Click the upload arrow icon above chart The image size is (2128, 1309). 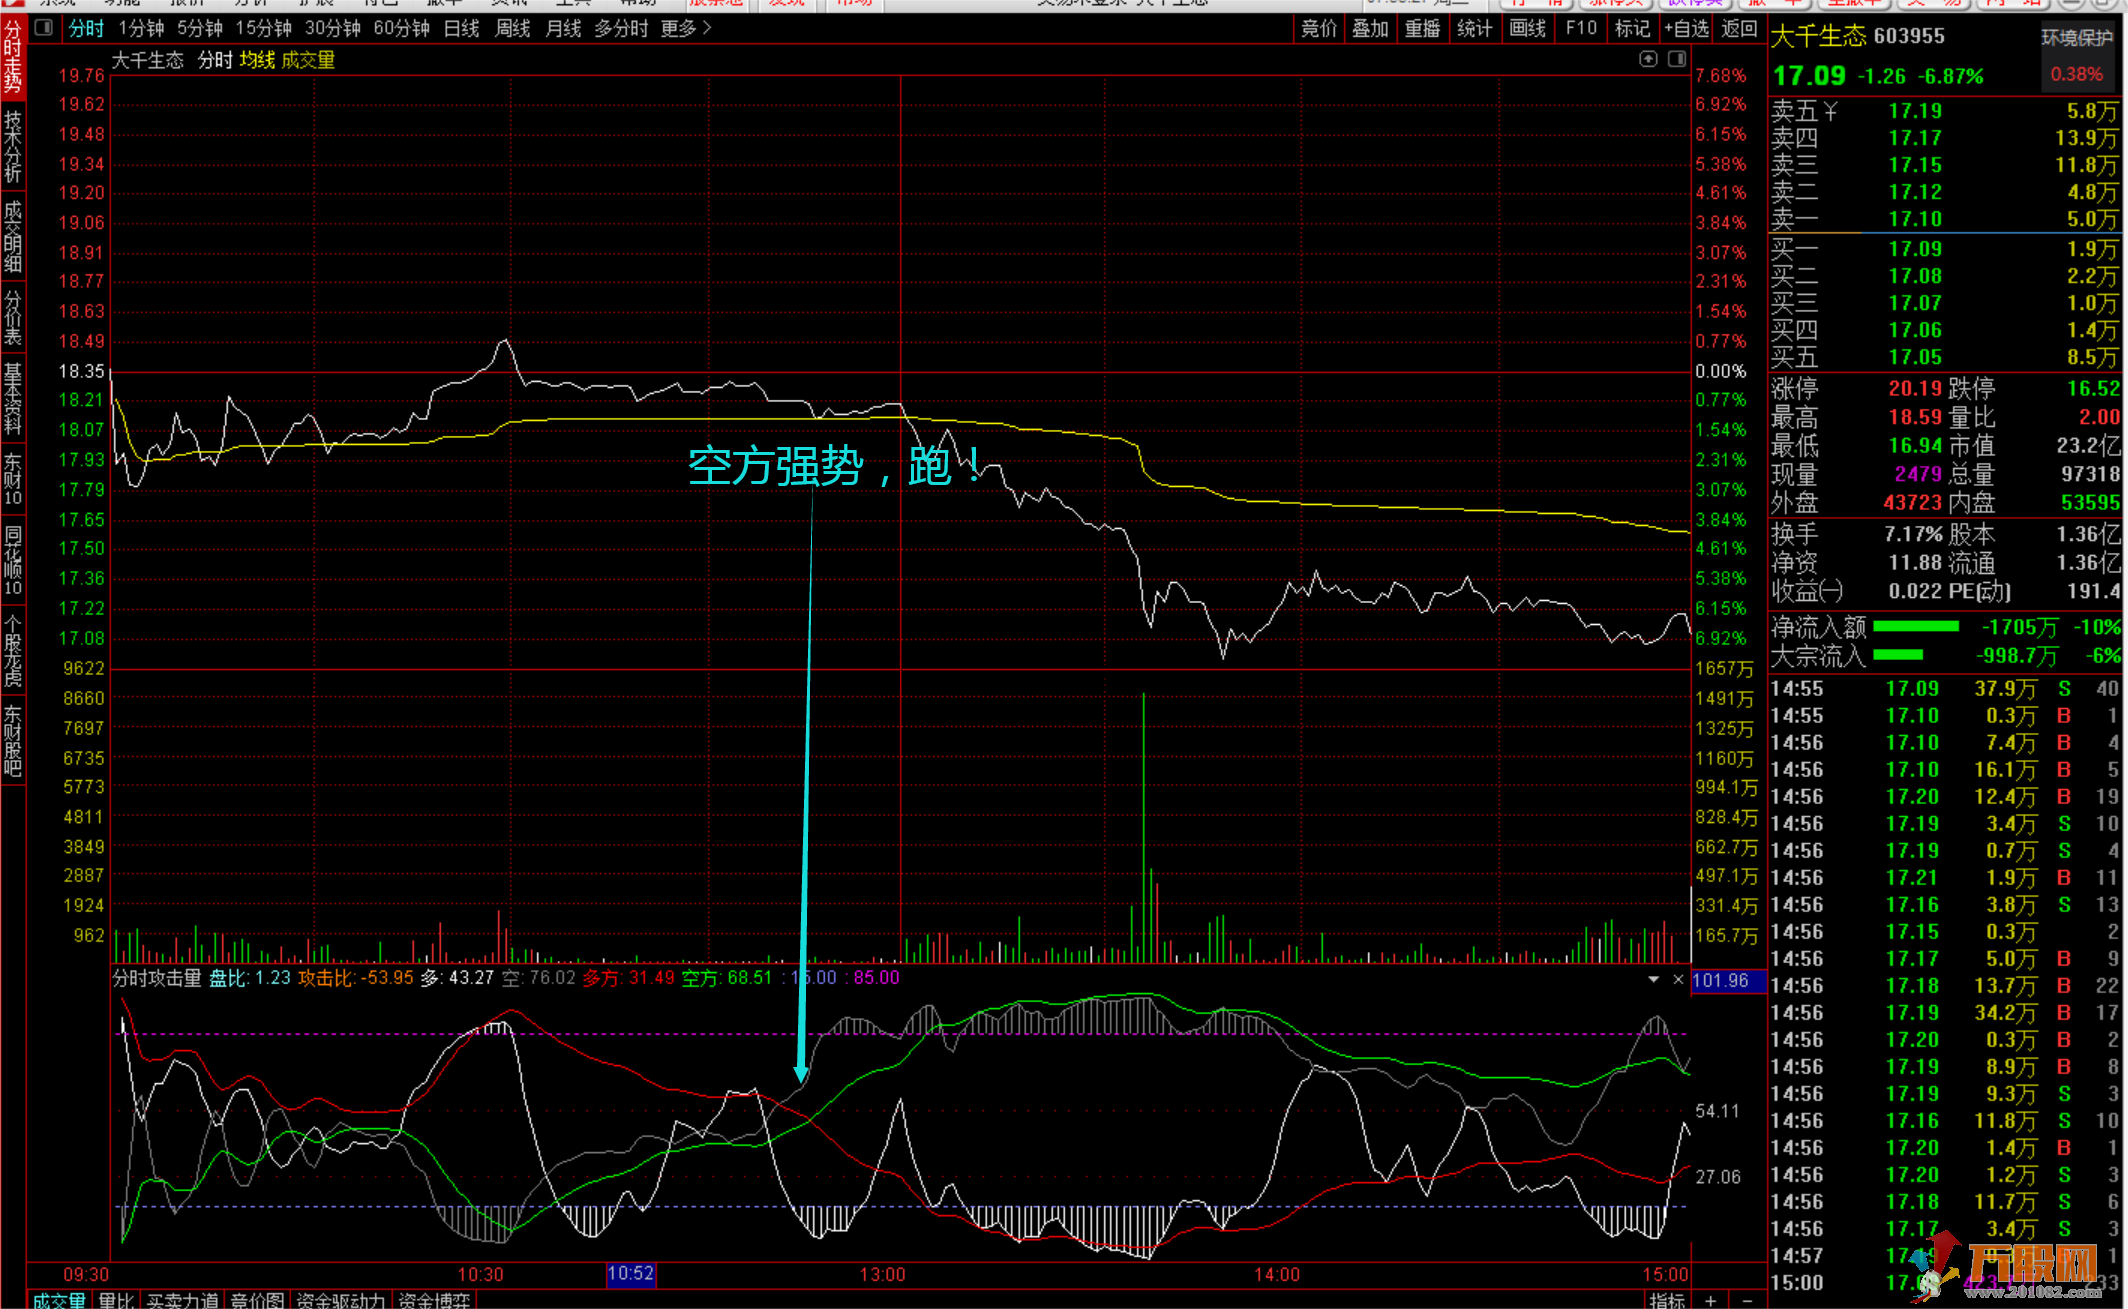coord(1648,59)
